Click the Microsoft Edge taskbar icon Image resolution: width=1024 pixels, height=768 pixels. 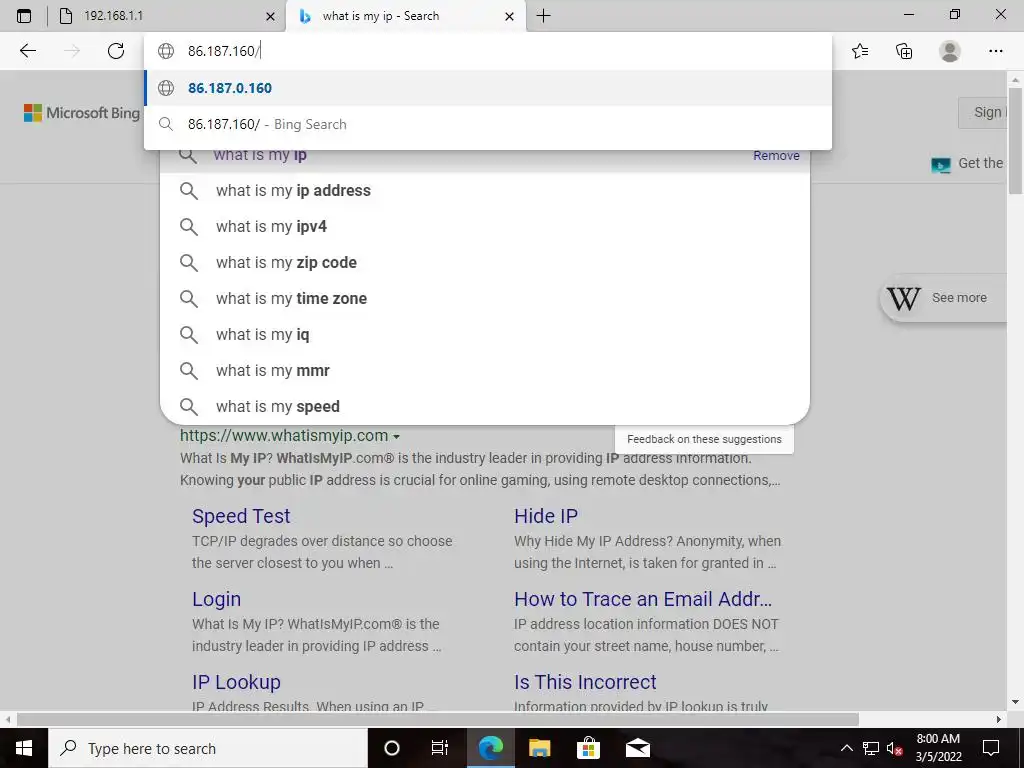click(x=490, y=748)
